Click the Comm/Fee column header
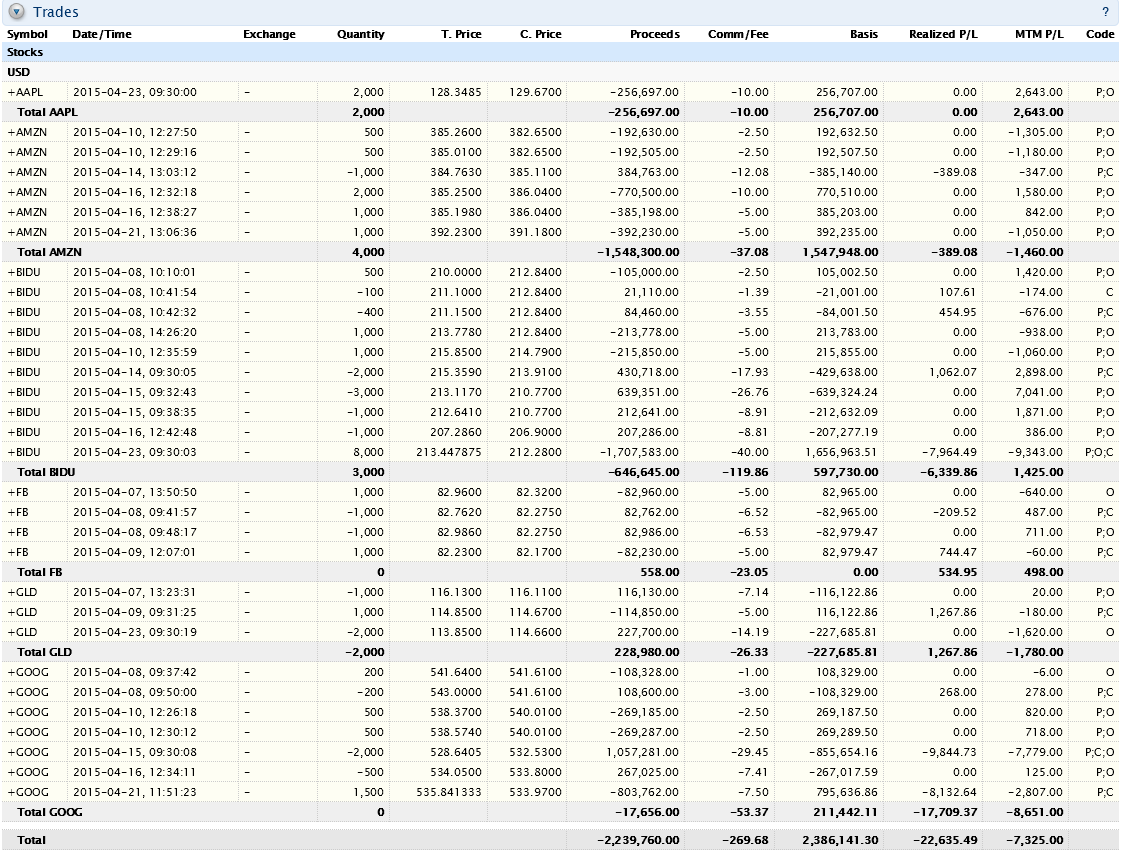 click(x=738, y=34)
